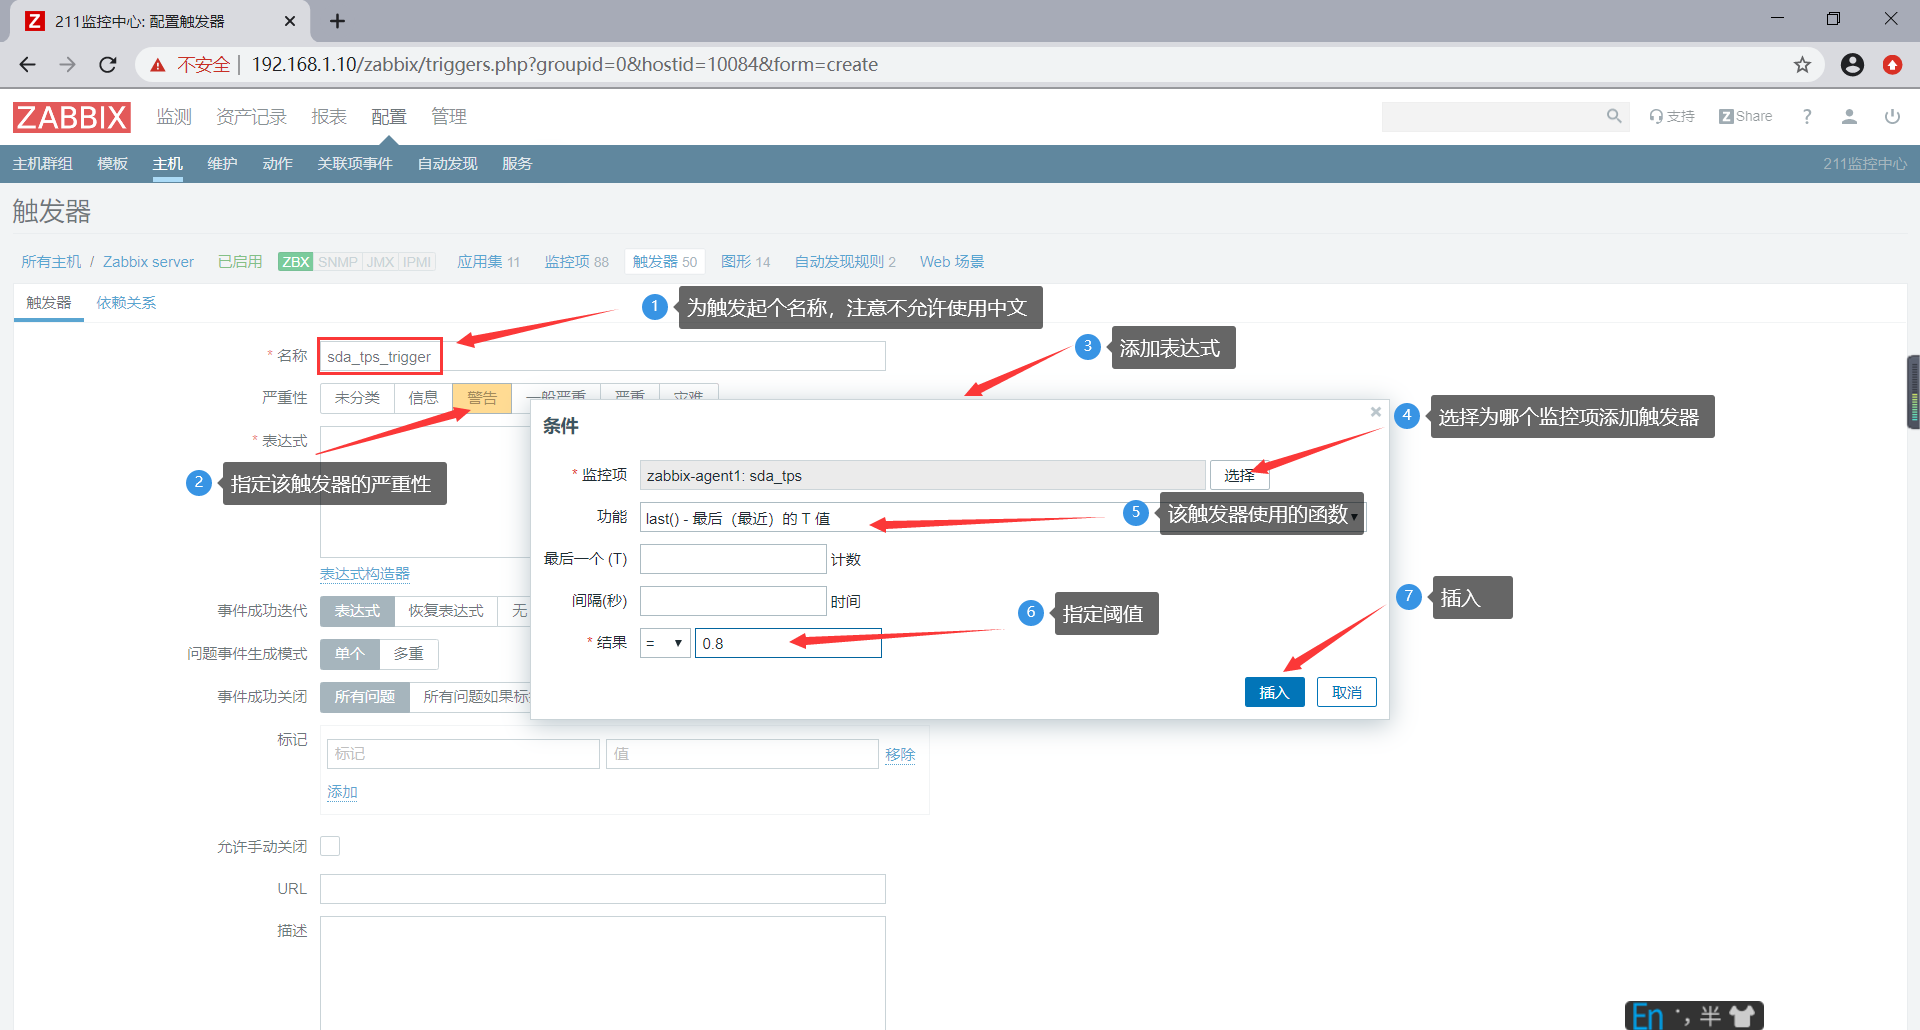Open 所有主机 breadcrumb link
The width and height of the screenshot is (1920, 1030).
pos(51,262)
